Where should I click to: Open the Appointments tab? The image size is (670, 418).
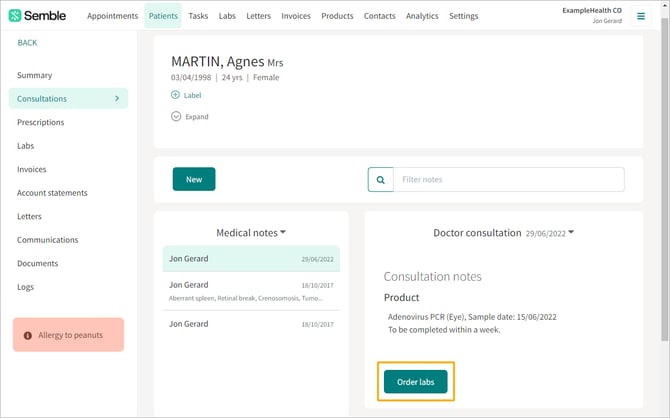pyautogui.click(x=112, y=16)
